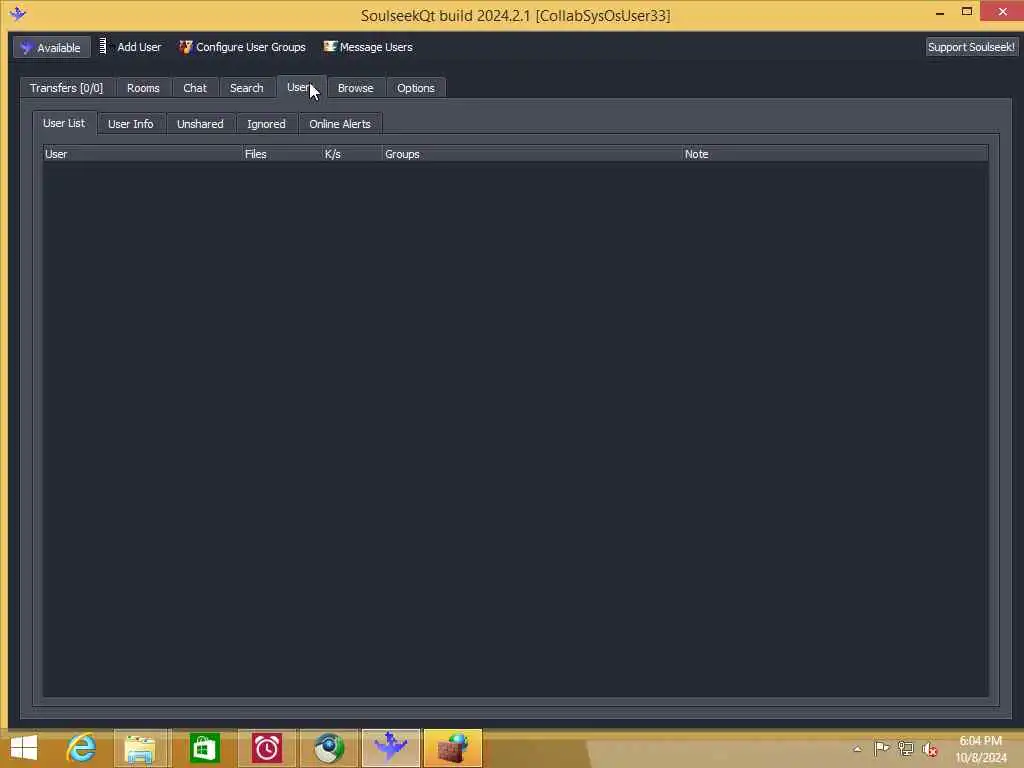Click the Support Soulseek! button
Screen dimensions: 1024x768
[971, 47]
